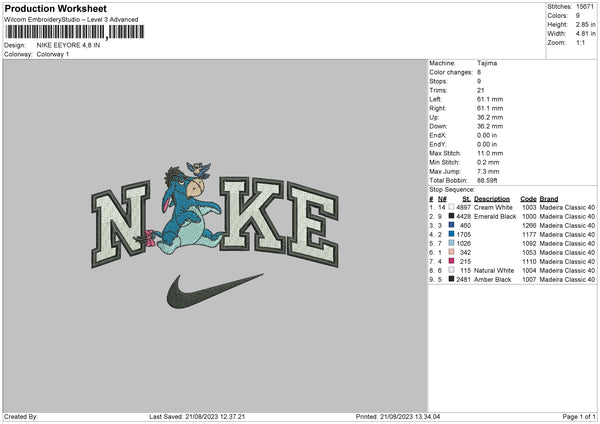Viewport: 600px width, 424px height.
Task: Click the Max Stitch value 11.0 mm
Action: point(490,153)
